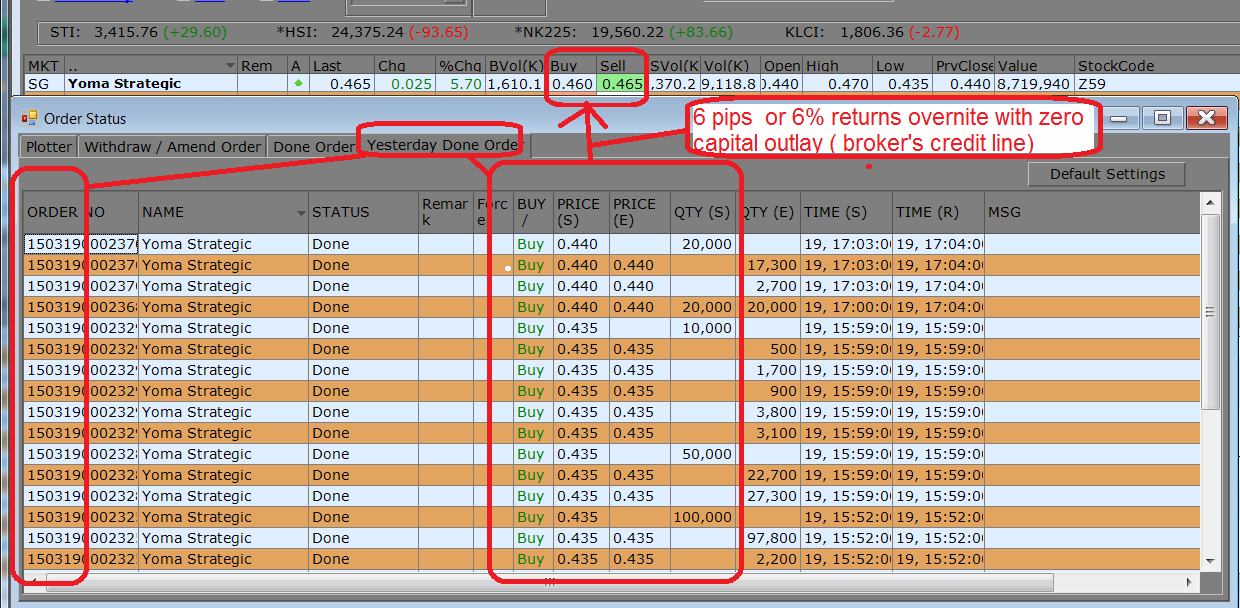Click the High column header in the watchlist
1240x608 pixels.
[837, 66]
